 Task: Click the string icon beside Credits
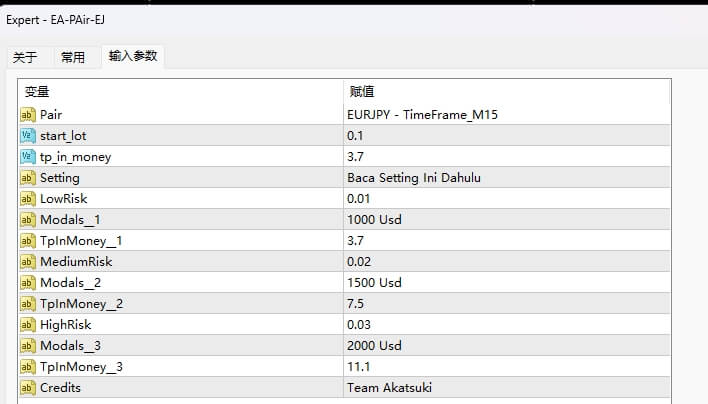(28, 387)
